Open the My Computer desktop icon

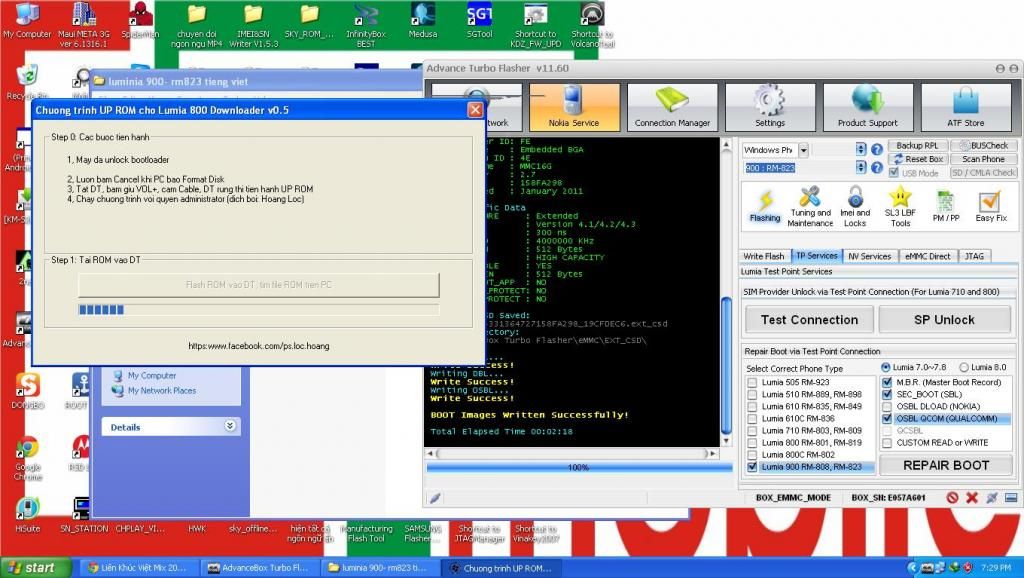[x=27, y=22]
